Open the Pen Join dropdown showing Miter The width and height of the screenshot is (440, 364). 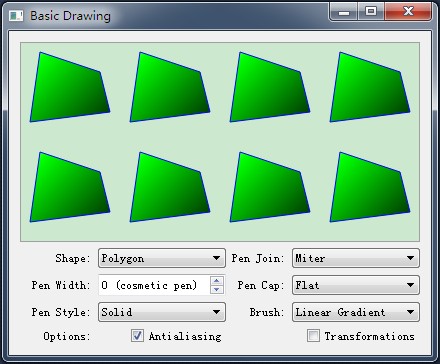(x=356, y=258)
